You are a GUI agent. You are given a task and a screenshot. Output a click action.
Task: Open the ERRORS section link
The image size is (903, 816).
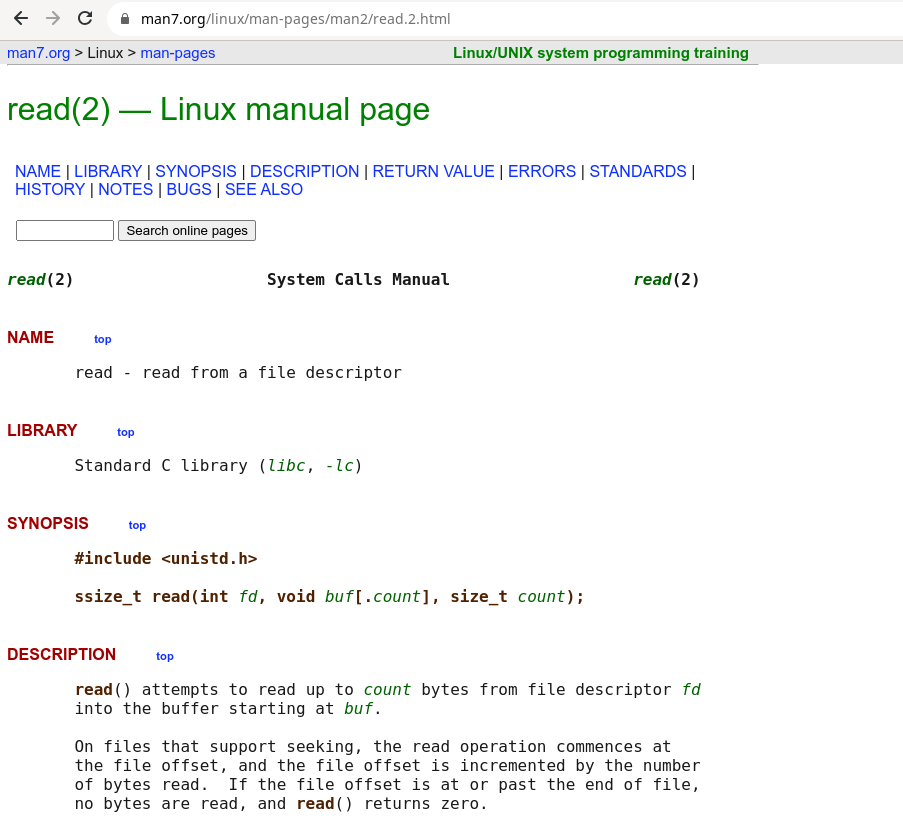[x=541, y=171]
